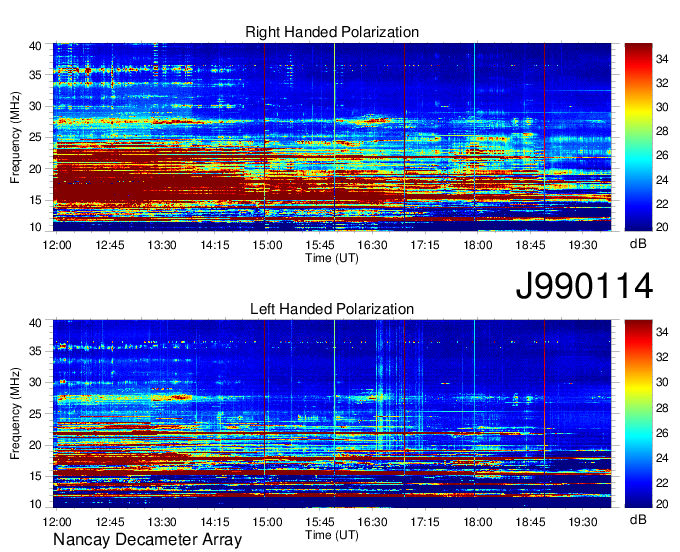Click the left-handed polarization spectrogram
680x552 pixels.
click(332, 414)
